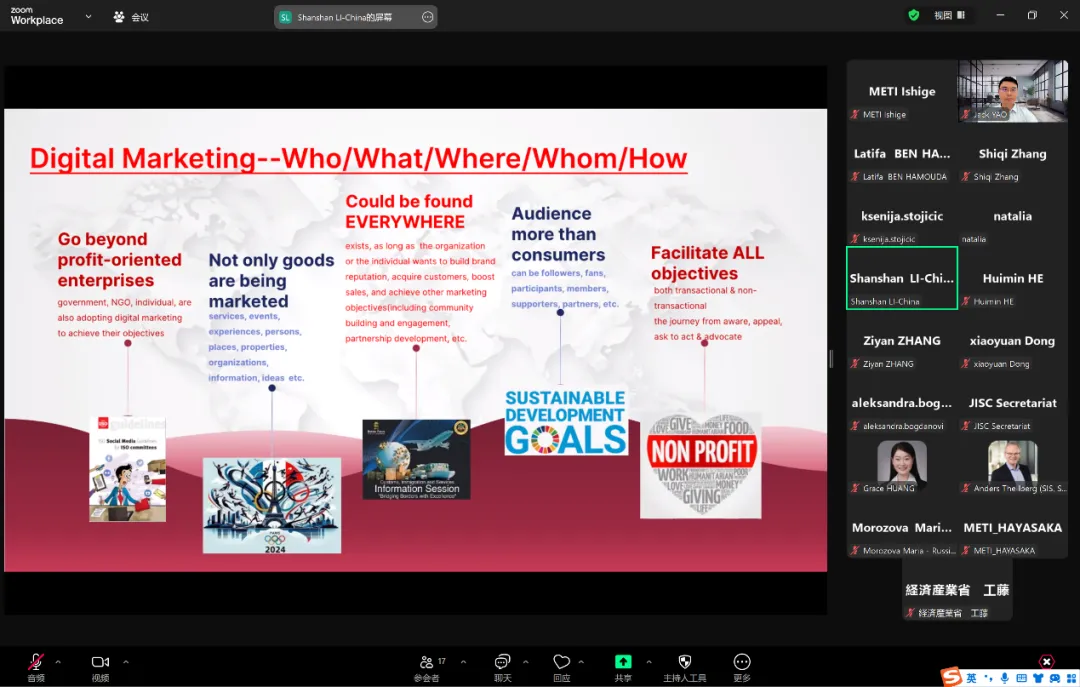The height and width of the screenshot is (687, 1080).
Task: Click the green encryption shield icon
Action: pos(913,15)
